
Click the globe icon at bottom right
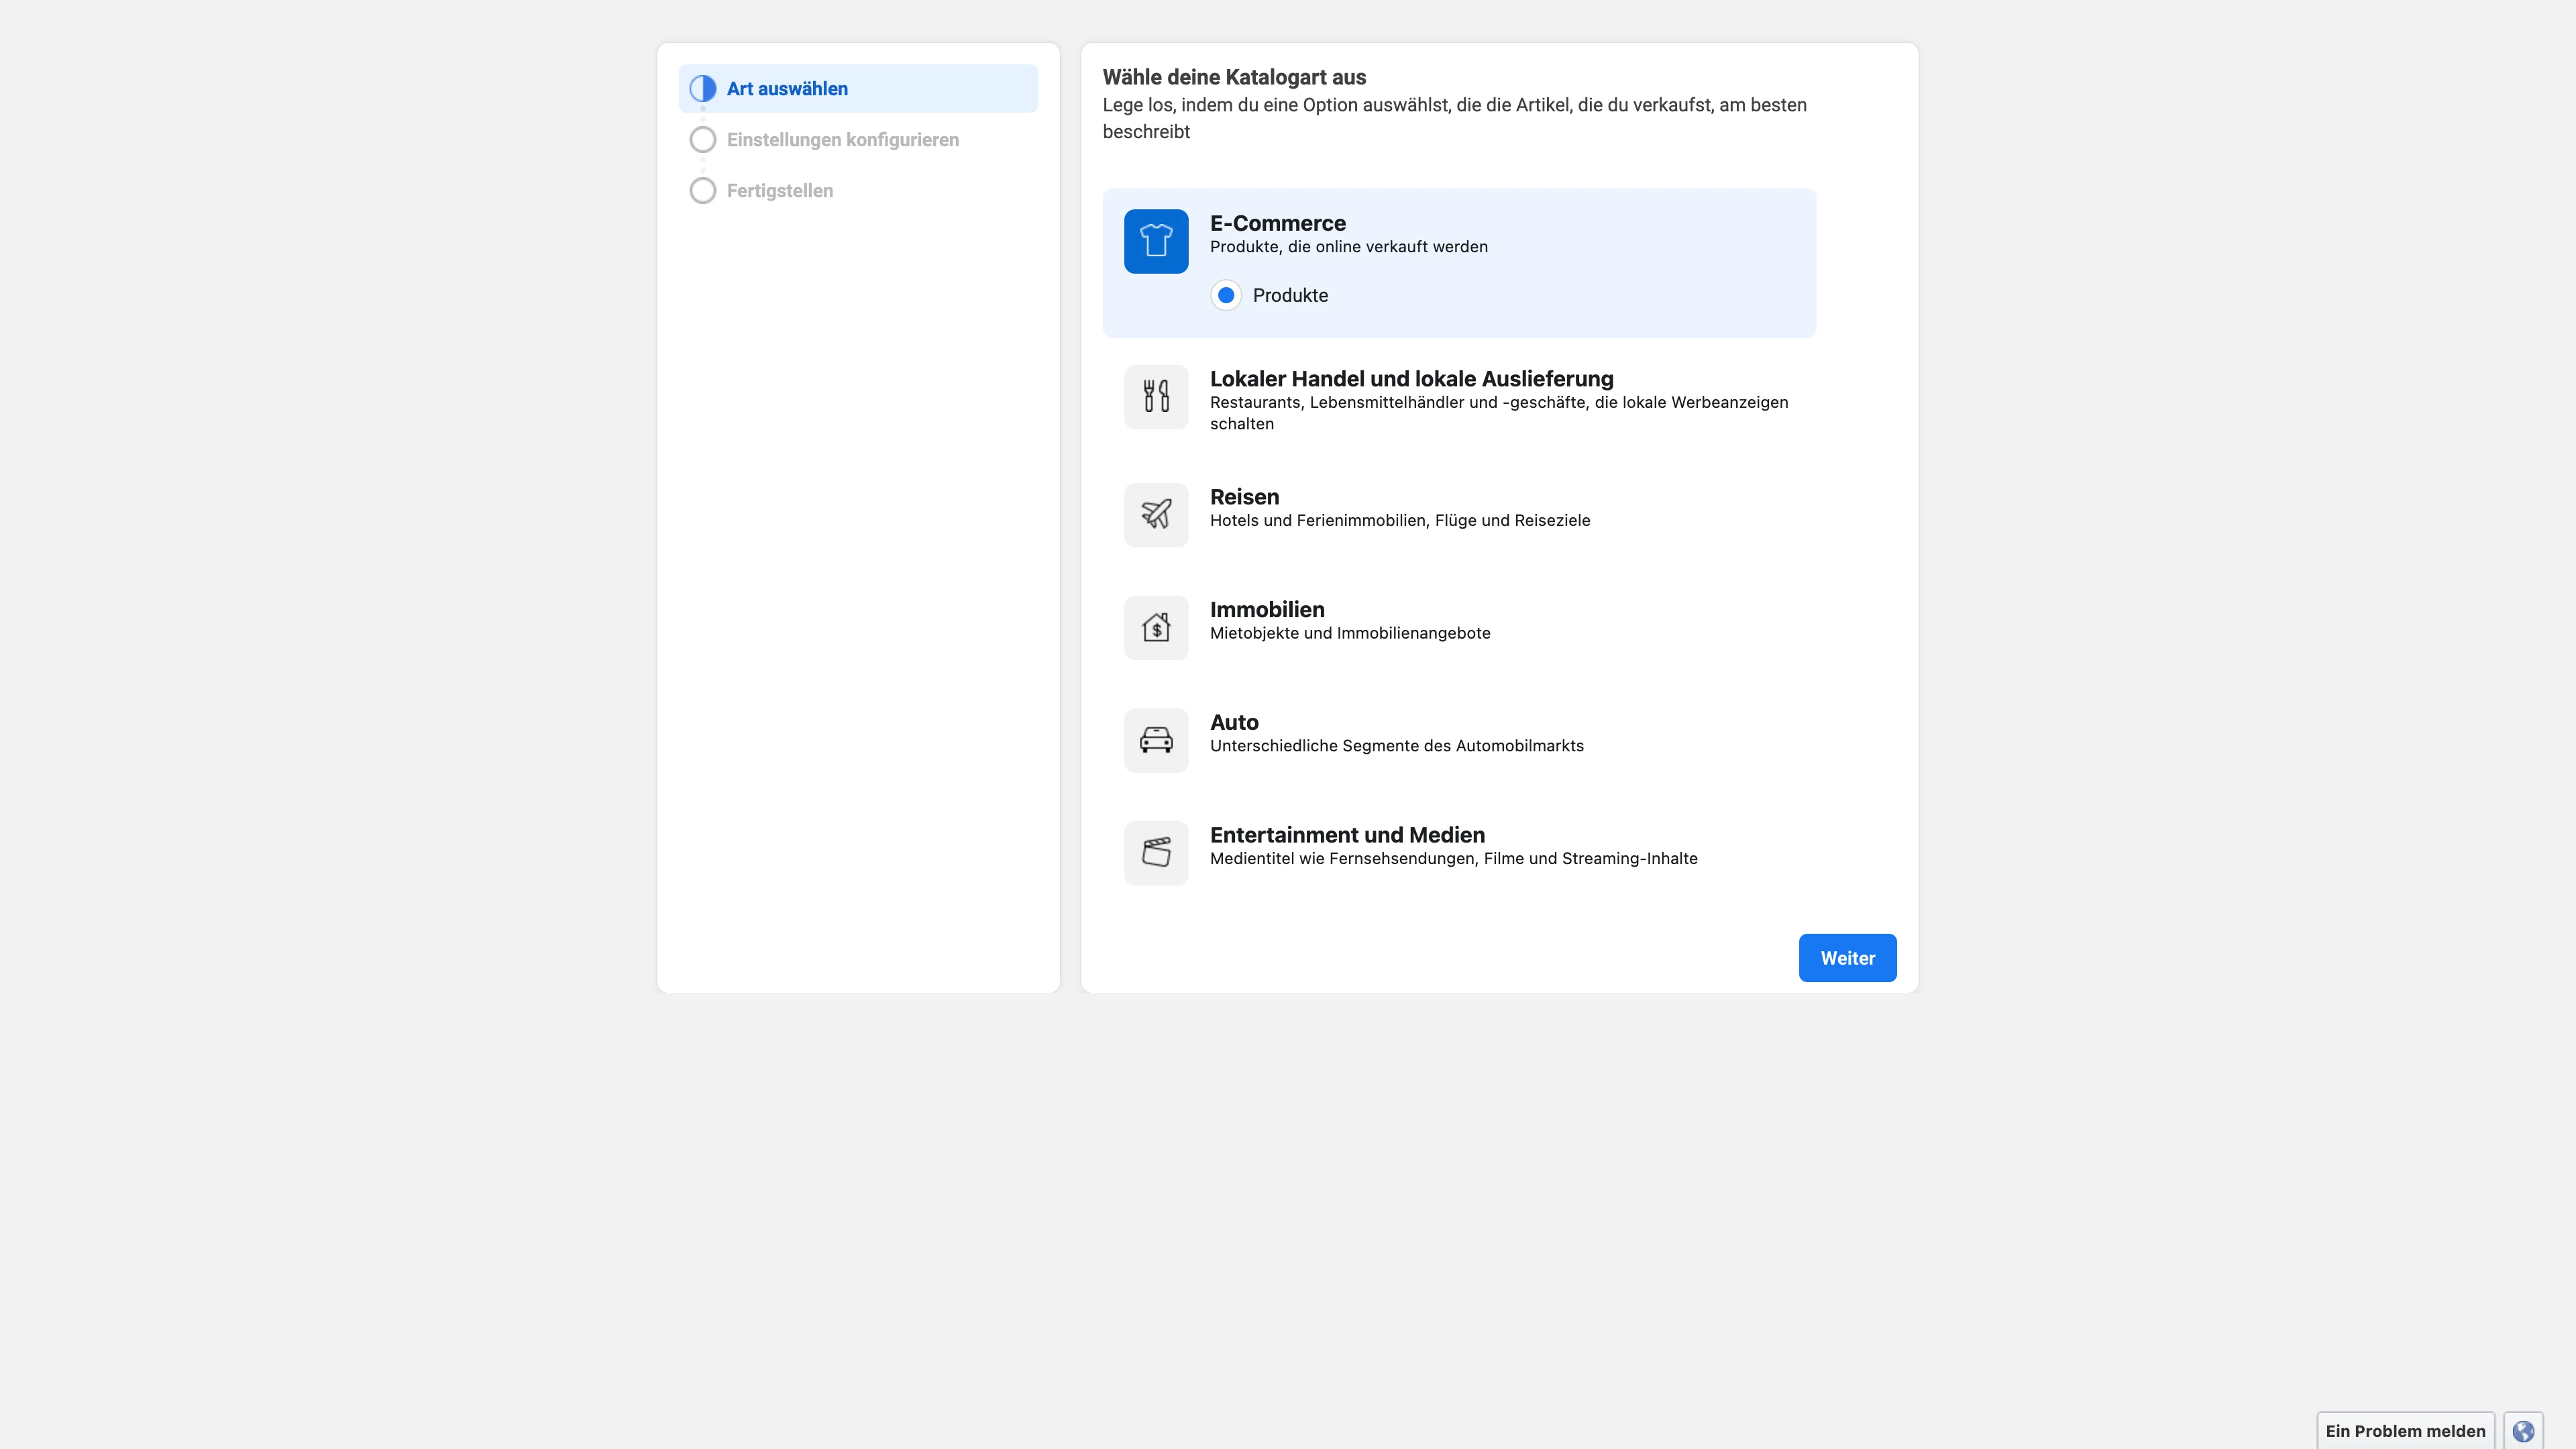[x=2523, y=1431]
